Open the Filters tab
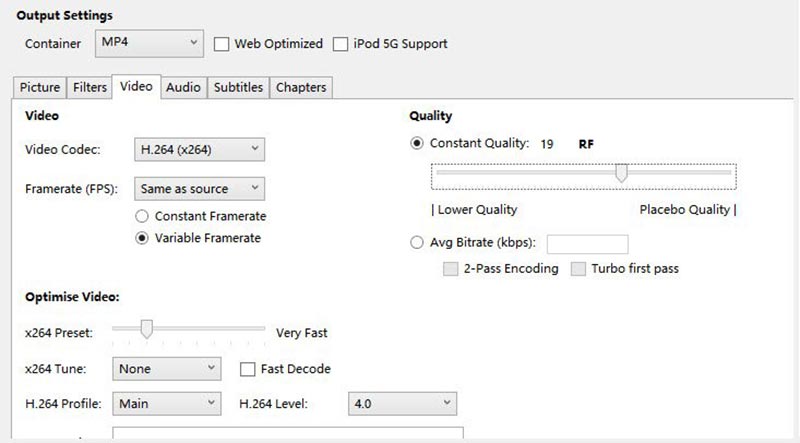This screenshot has height=443, width=800. [90, 87]
